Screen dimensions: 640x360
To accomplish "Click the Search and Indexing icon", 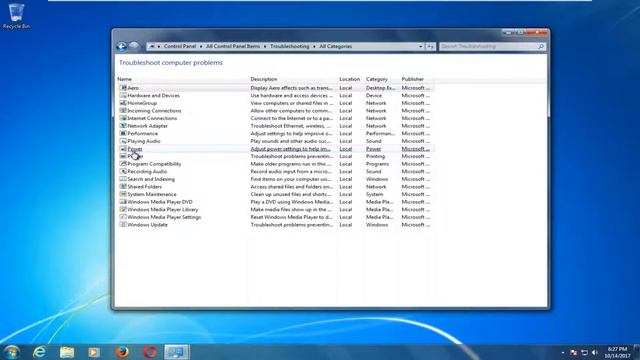I will pyautogui.click(x=123, y=179).
